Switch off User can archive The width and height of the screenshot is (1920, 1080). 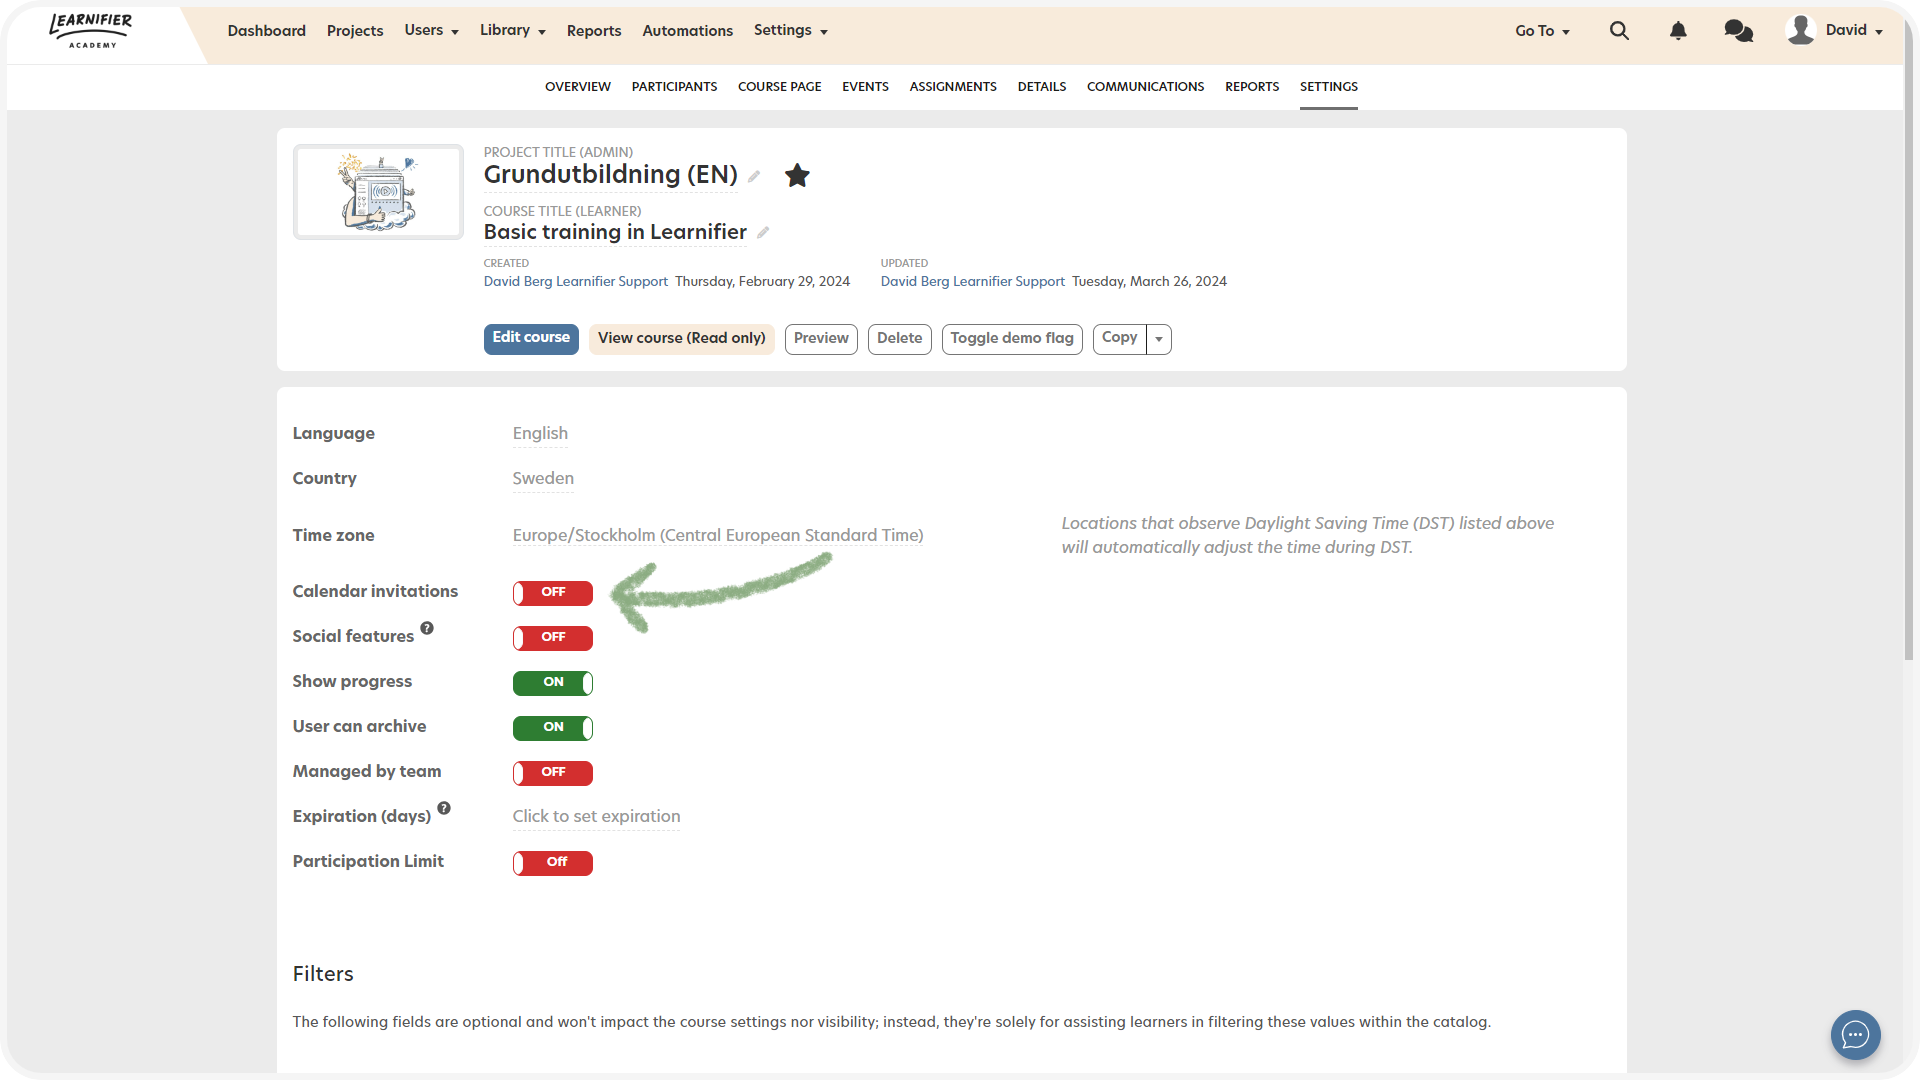553,728
